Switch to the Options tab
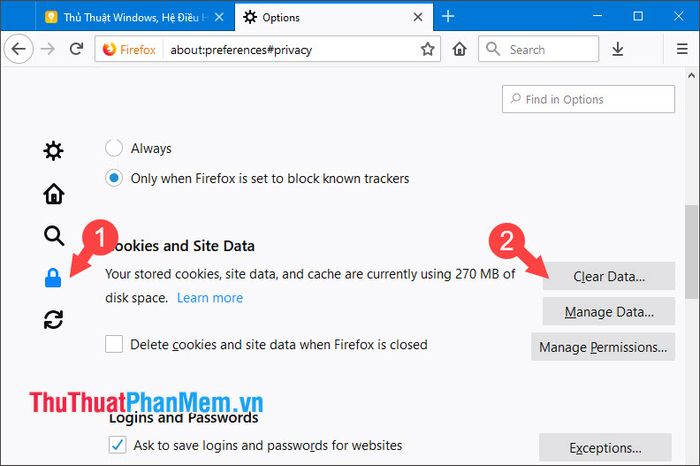Viewport: 700px width, 466px height. point(334,17)
